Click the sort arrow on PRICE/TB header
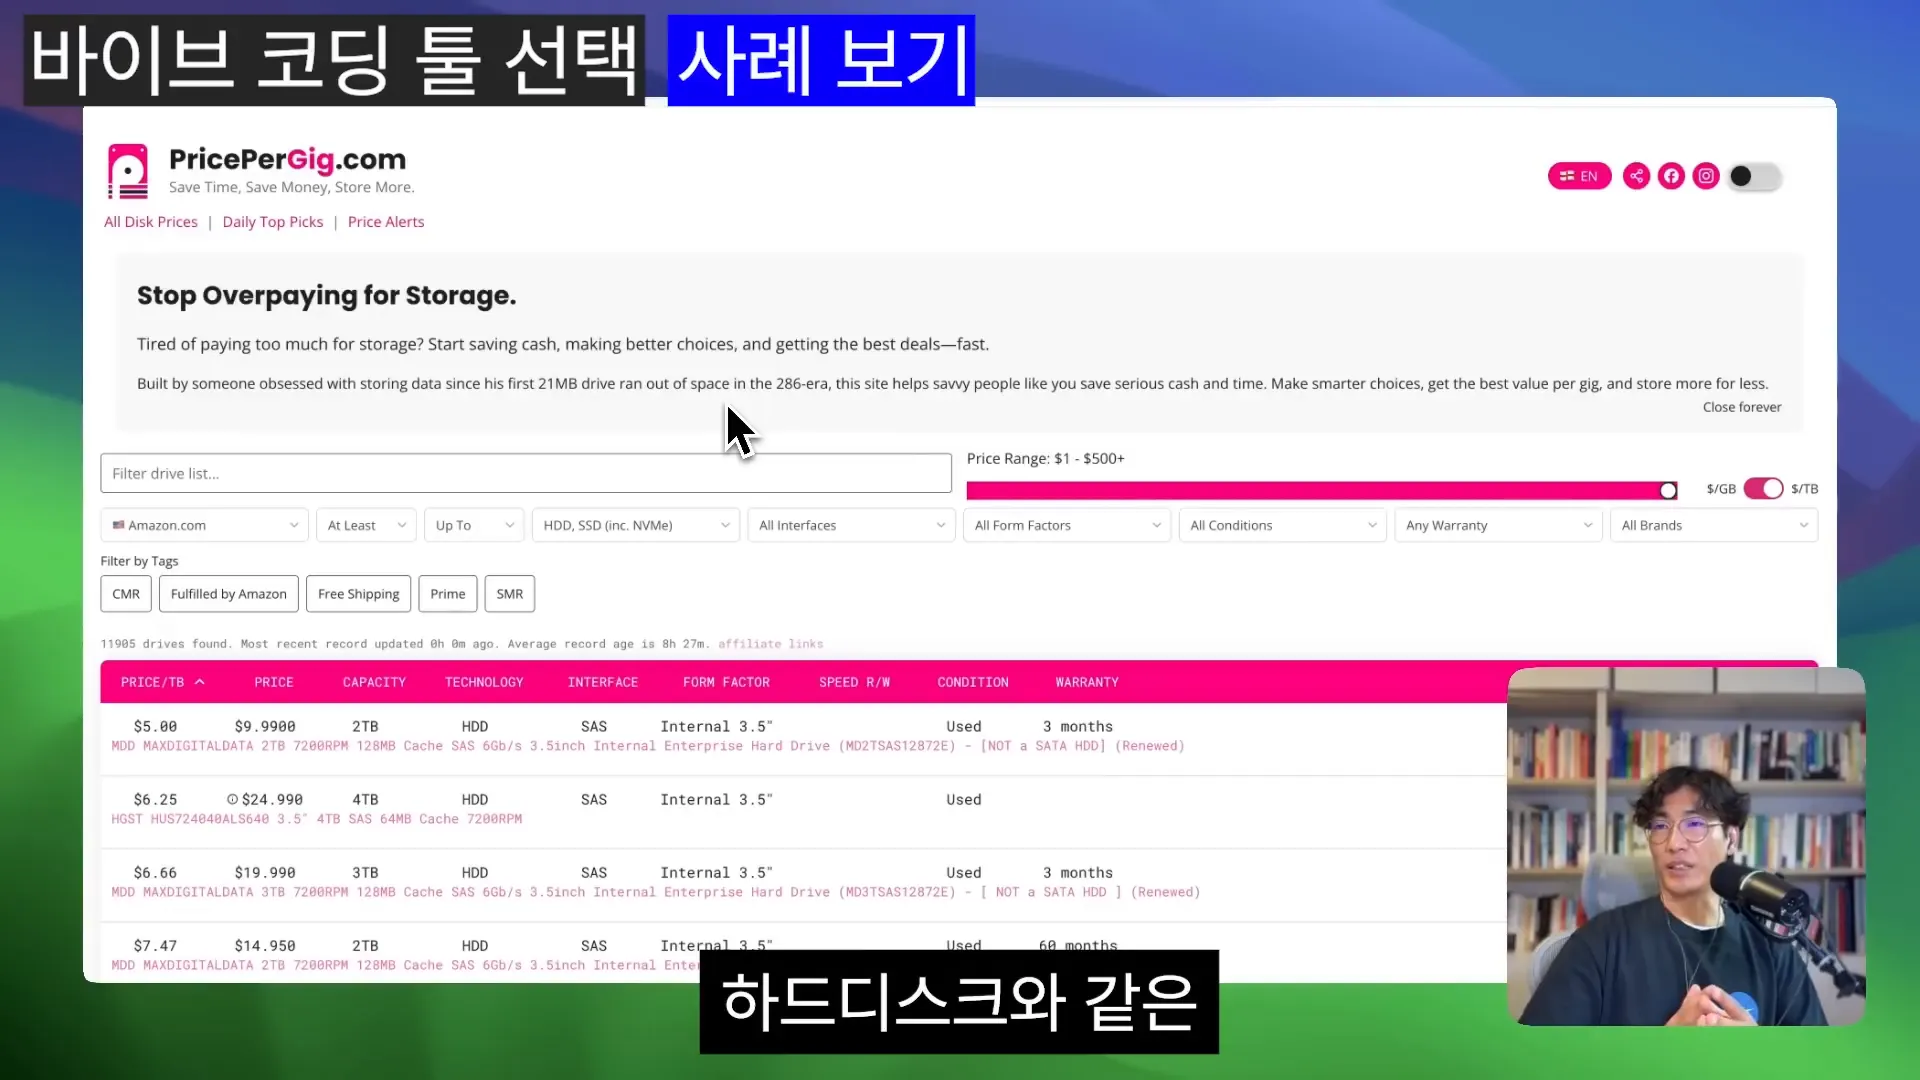This screenshot has width=1920, height=1080. click(x=200, y=682)
